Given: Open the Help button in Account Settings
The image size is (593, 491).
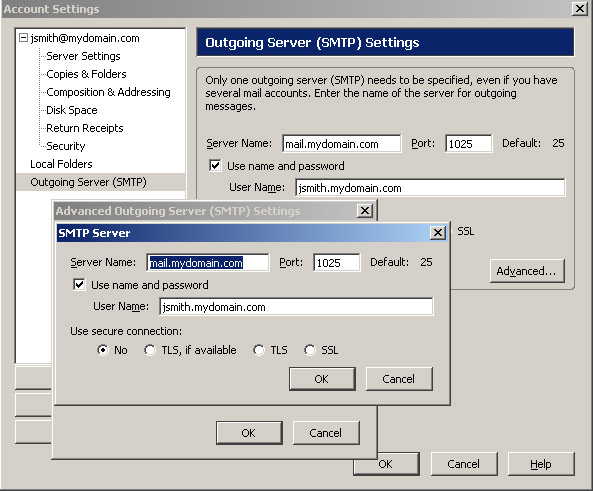Looking at the screenshot, I should coord(541,464).
